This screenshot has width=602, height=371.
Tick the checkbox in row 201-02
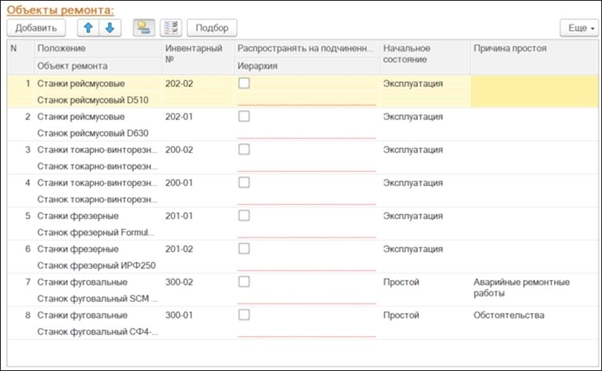pyautogui.click(x=244, y=248)
